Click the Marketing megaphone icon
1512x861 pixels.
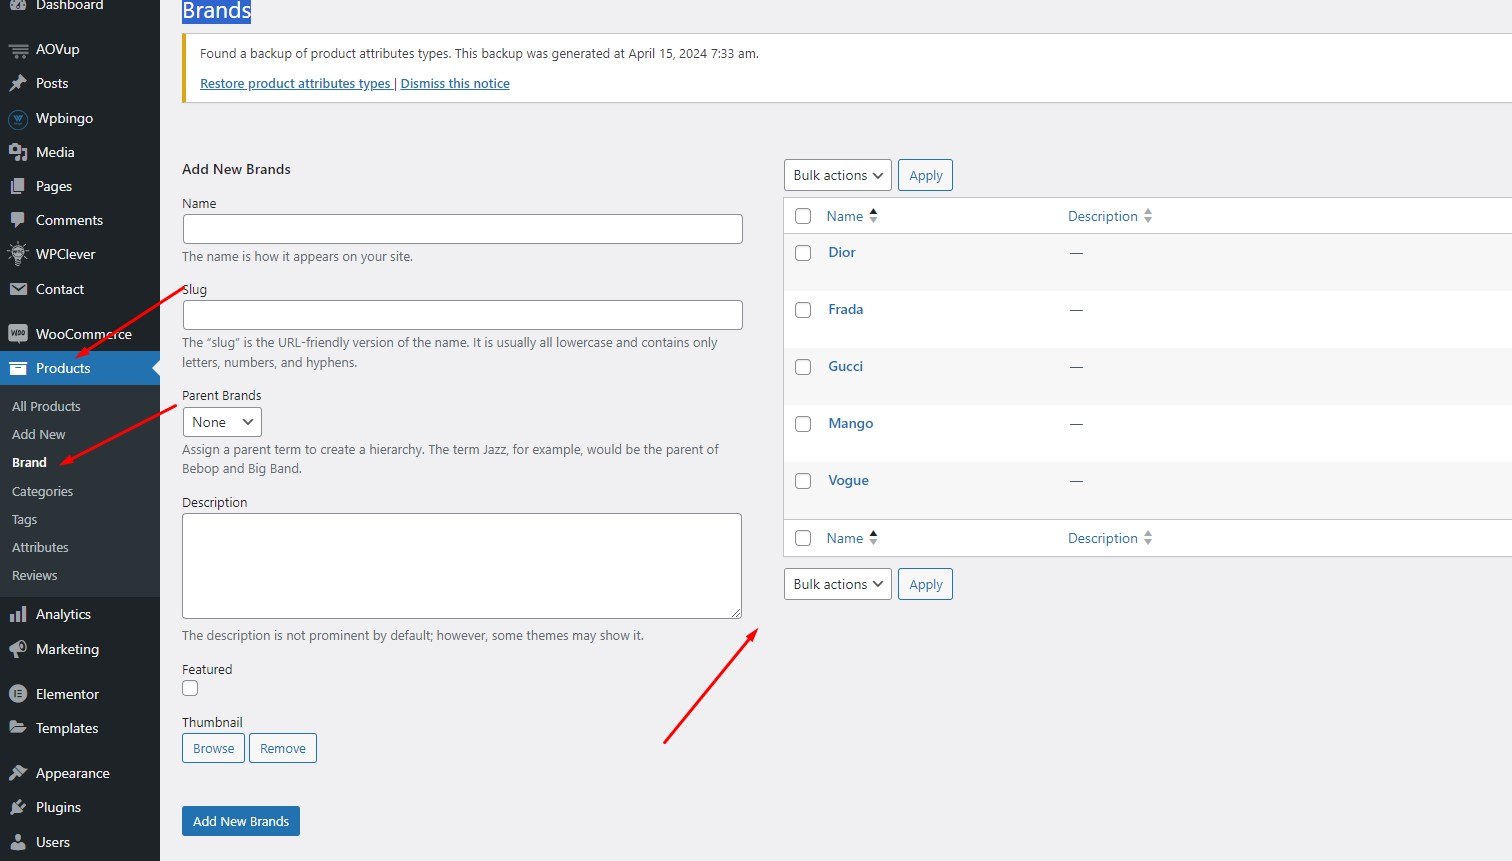coord(18,649)
